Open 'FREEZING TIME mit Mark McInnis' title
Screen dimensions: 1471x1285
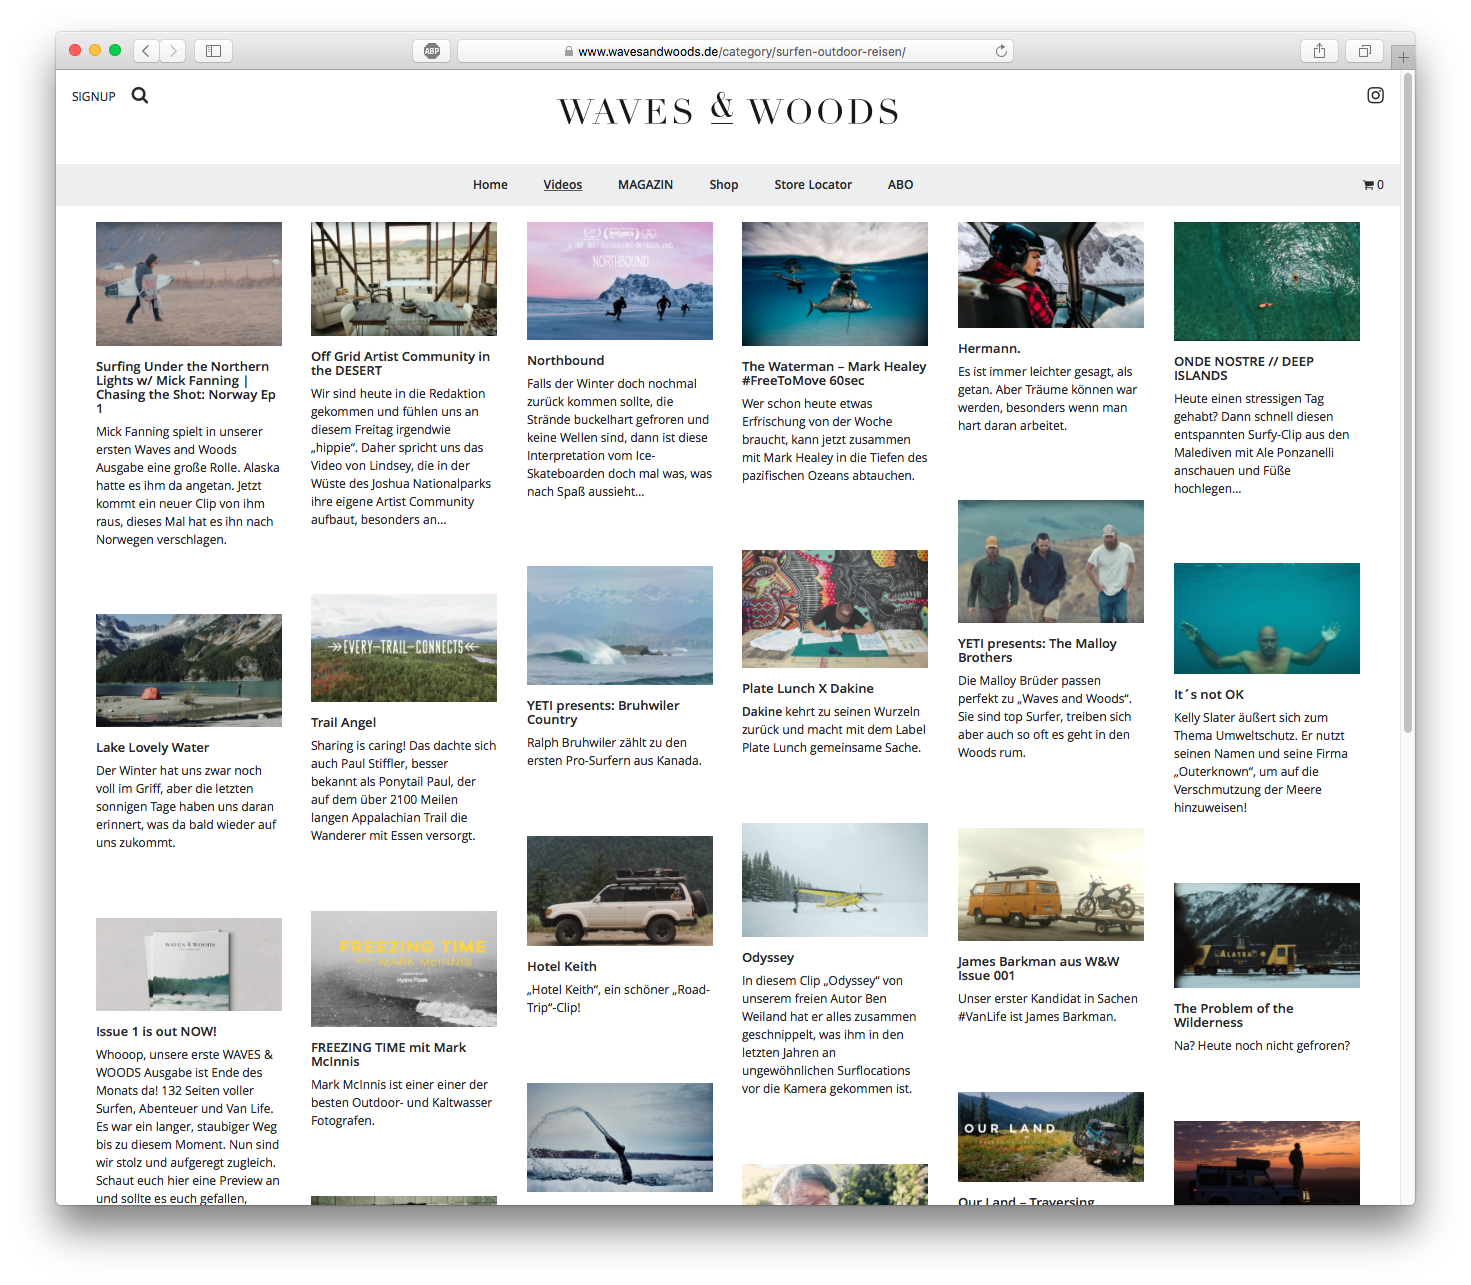(389, 1054)
